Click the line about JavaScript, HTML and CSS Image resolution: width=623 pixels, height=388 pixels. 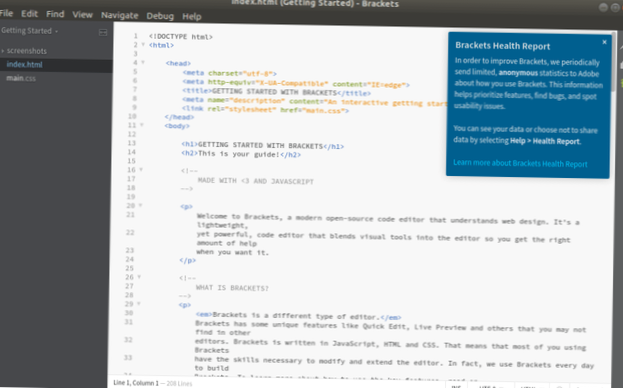coord(390,344)
